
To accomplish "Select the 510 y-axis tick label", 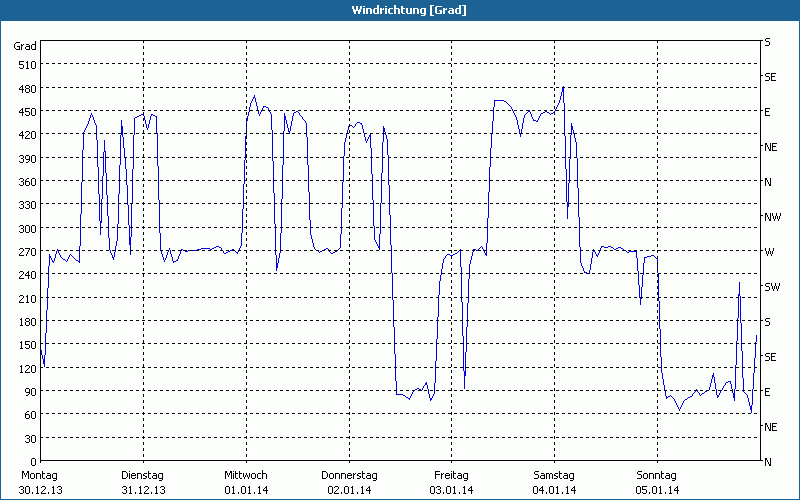I will point(25,65).
